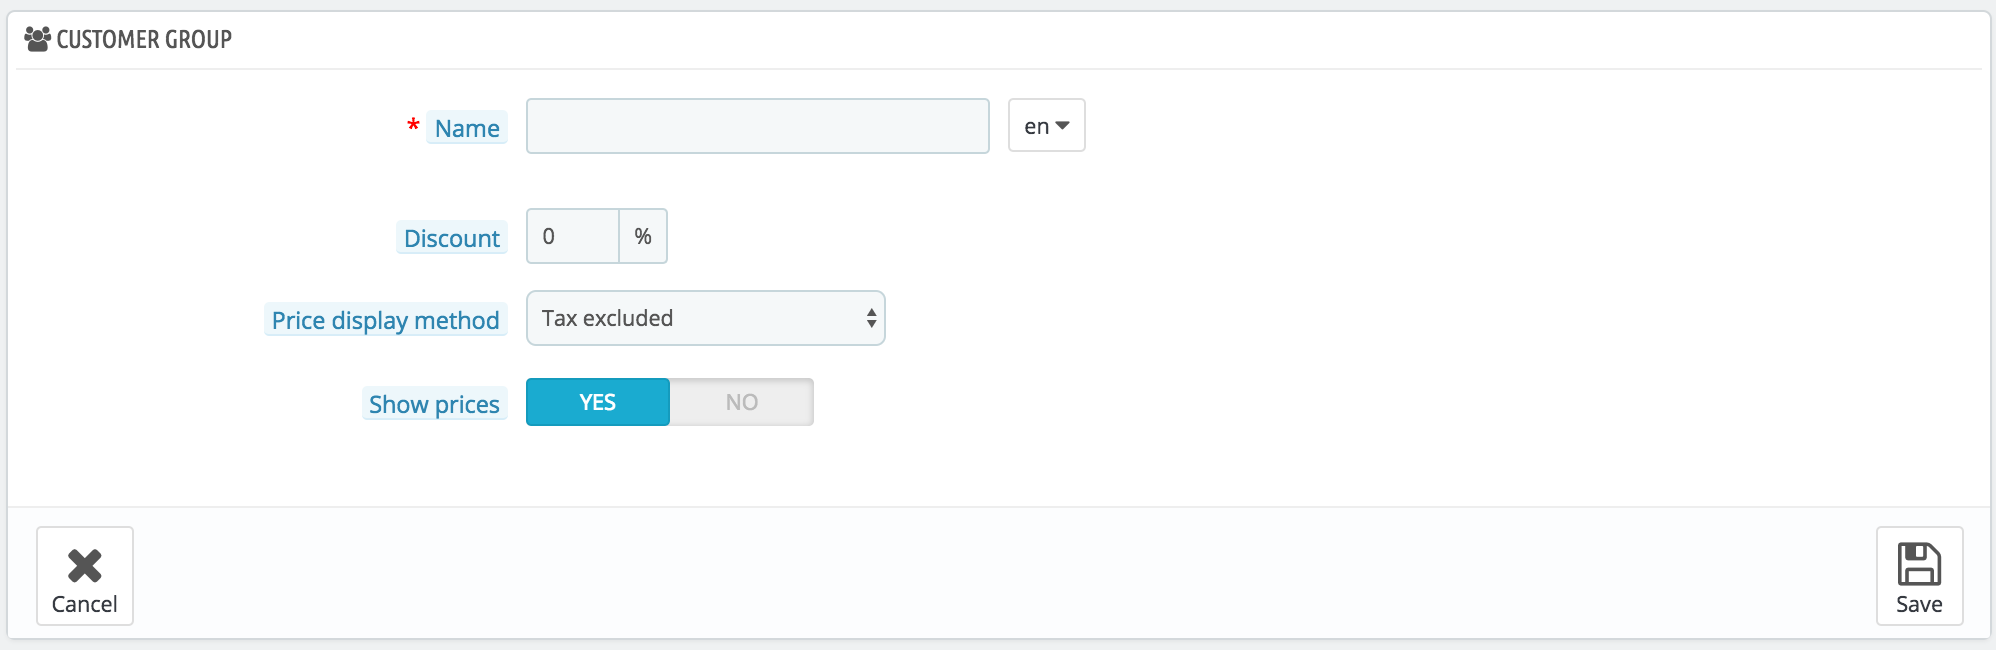Click the Save floppy disk icon

pos(1919,564)
